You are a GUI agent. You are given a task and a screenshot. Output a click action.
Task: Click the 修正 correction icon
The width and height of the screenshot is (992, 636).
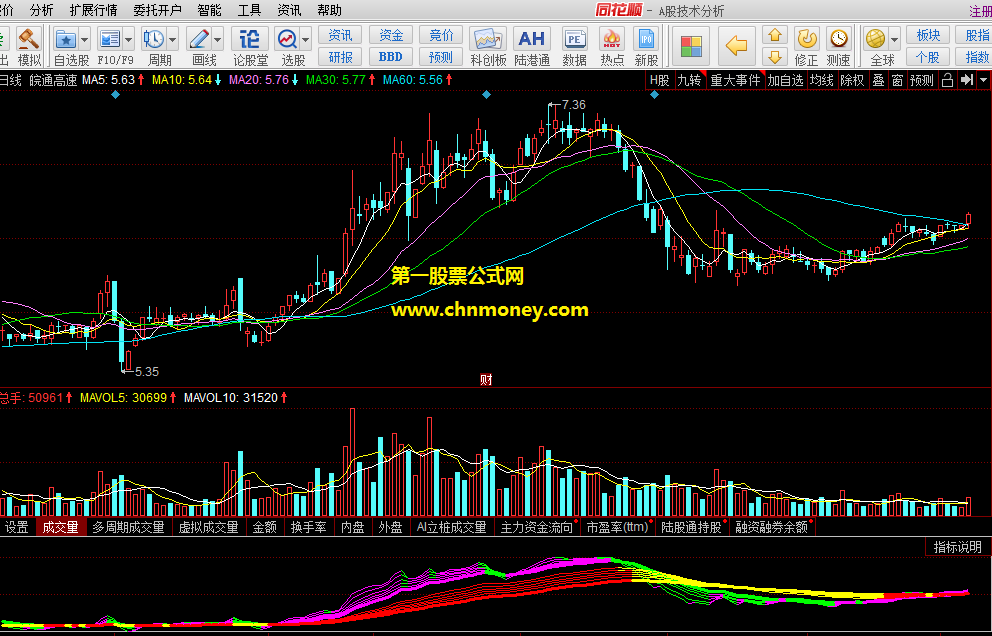pos(807,39)
